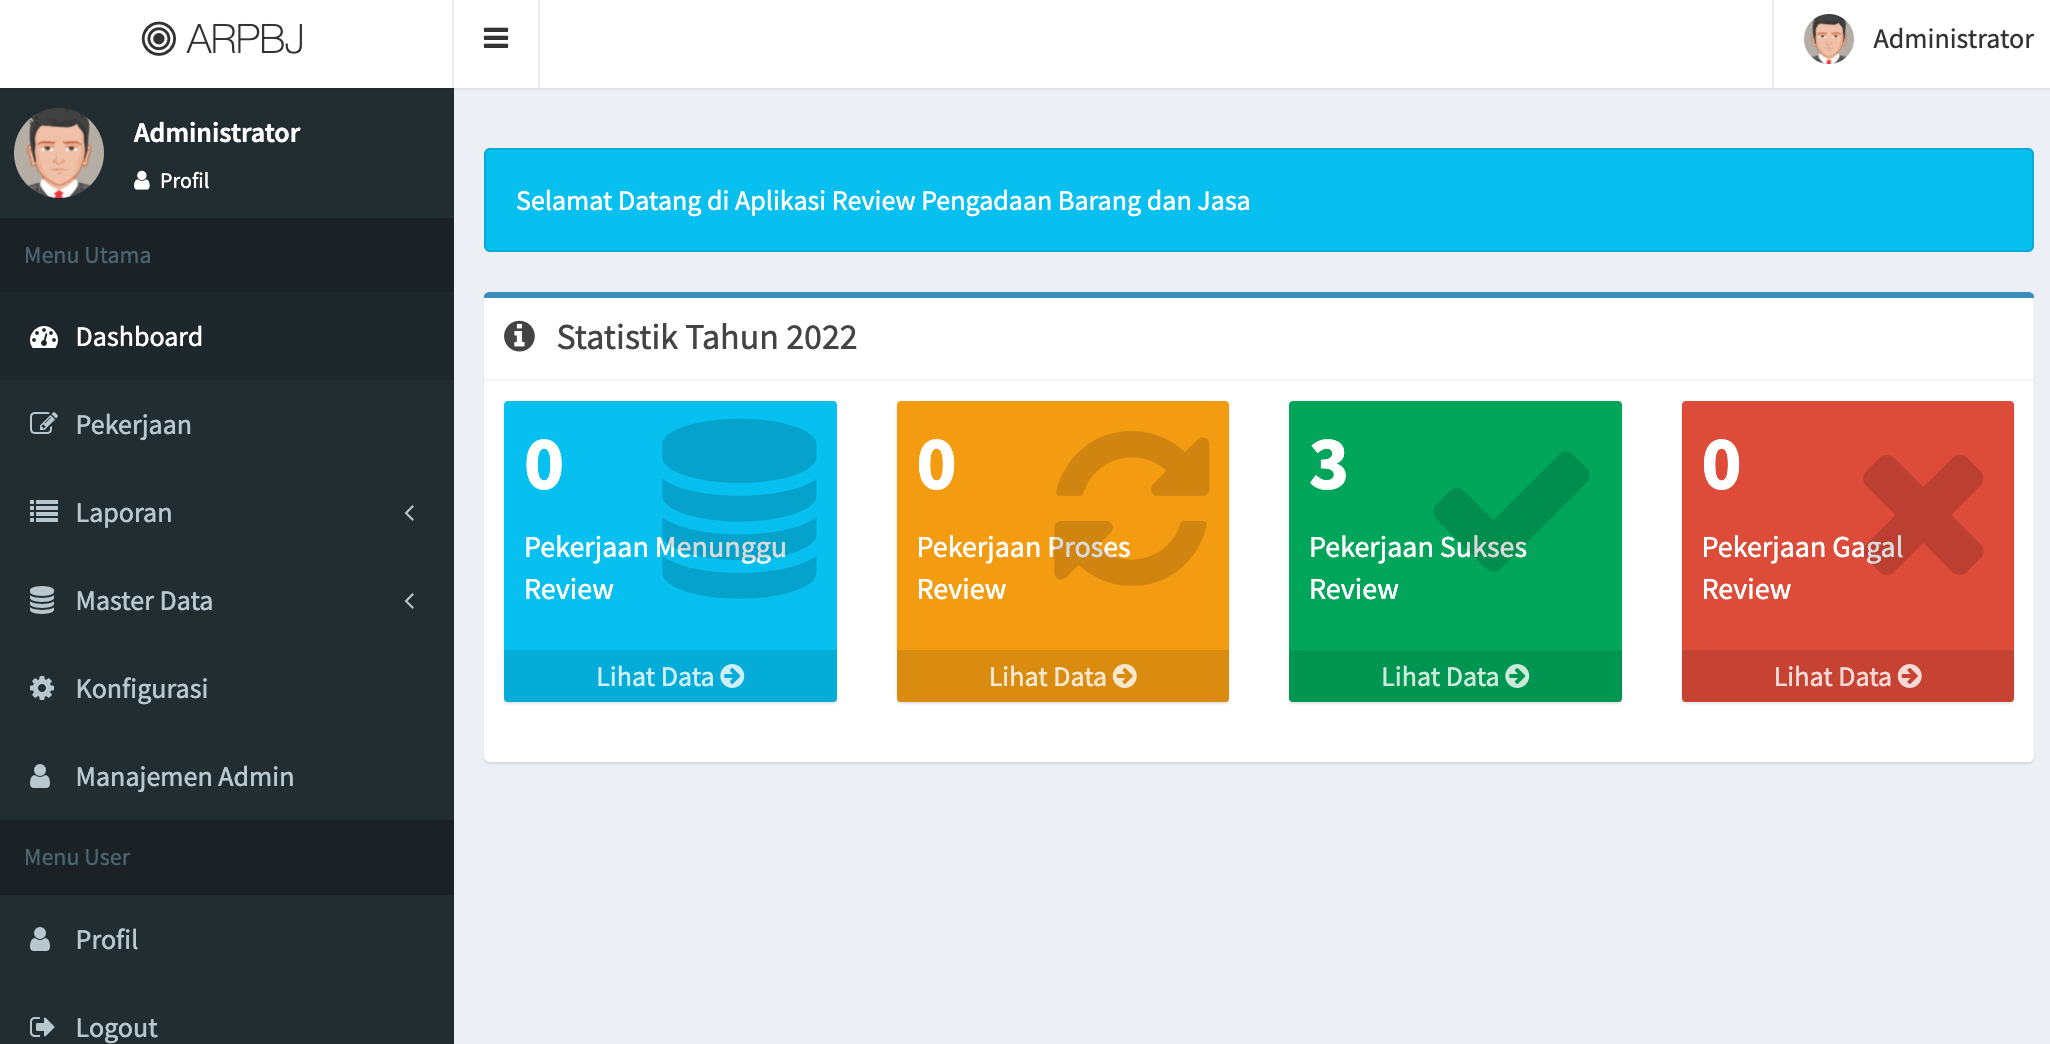Click Lihat Data on red Gagal card
The height and width of the screenshot is (1044, 2050).
click(x=1847, y=677)
